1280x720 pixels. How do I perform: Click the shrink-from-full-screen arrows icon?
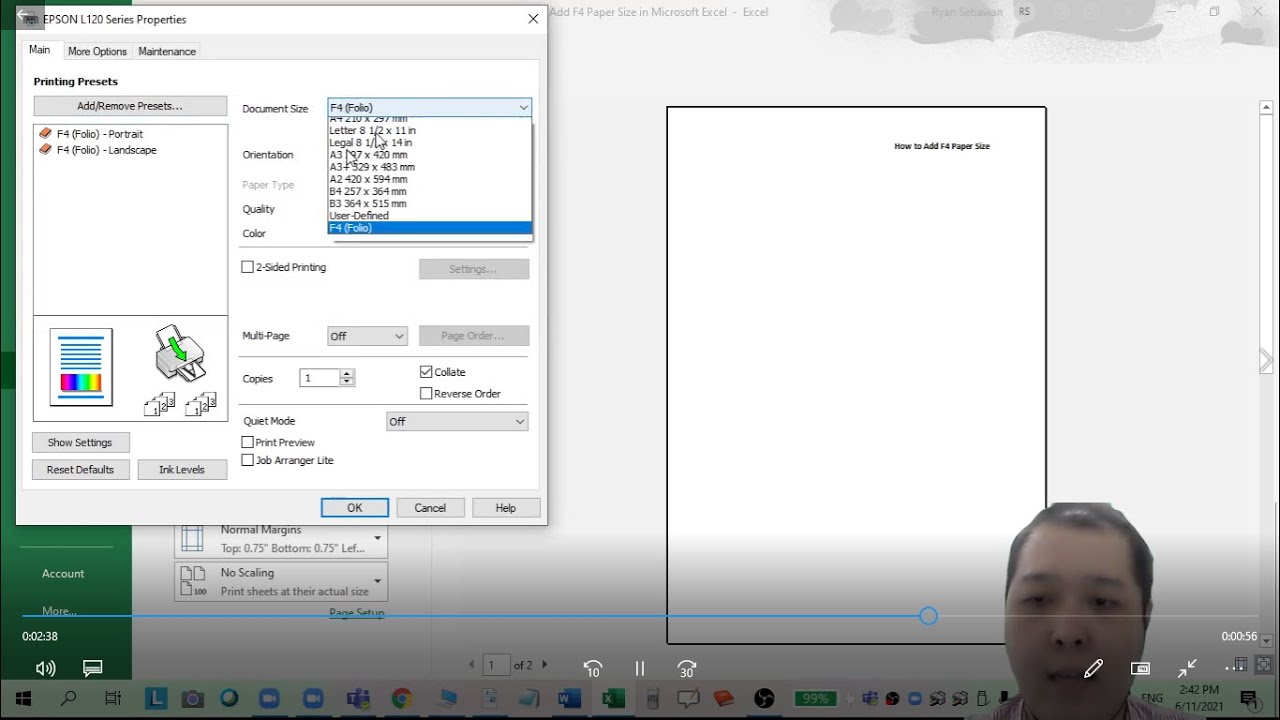(x=1188, y=668)
